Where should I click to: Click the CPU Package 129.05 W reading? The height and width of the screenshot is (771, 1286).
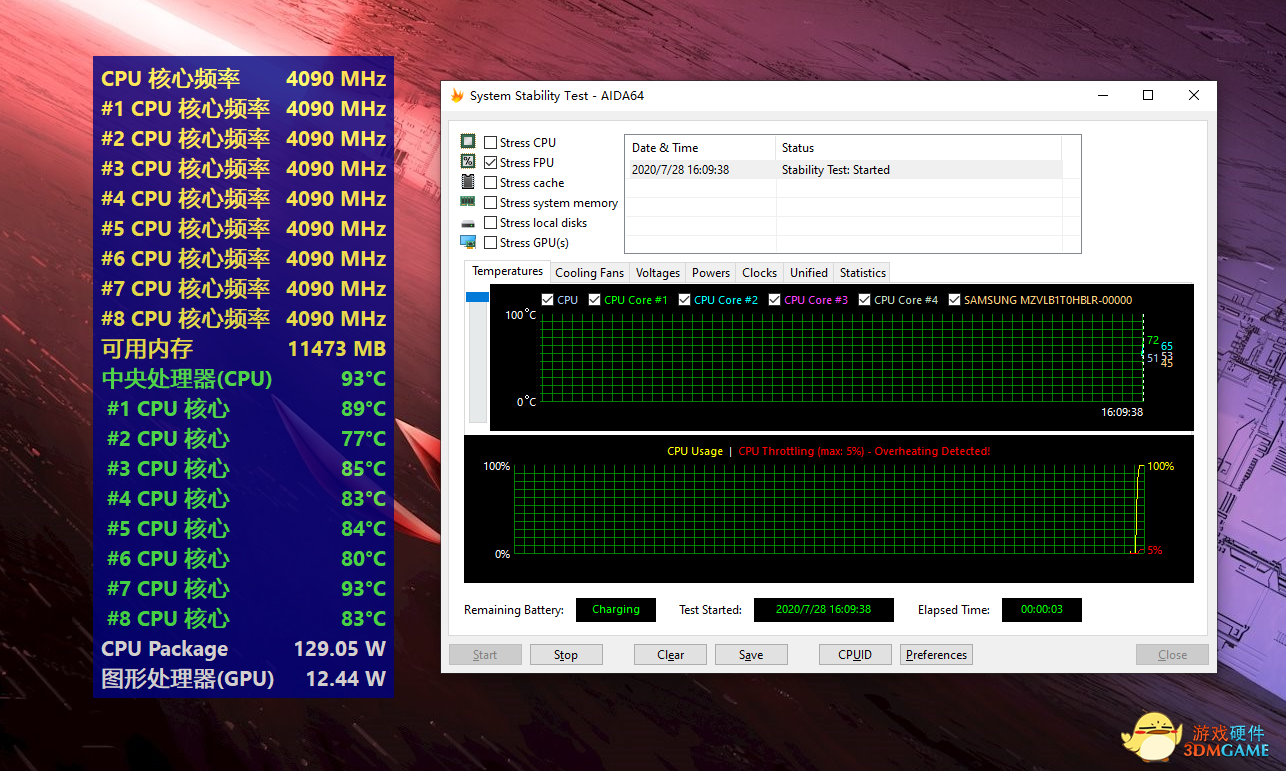[x=243, y=649]
